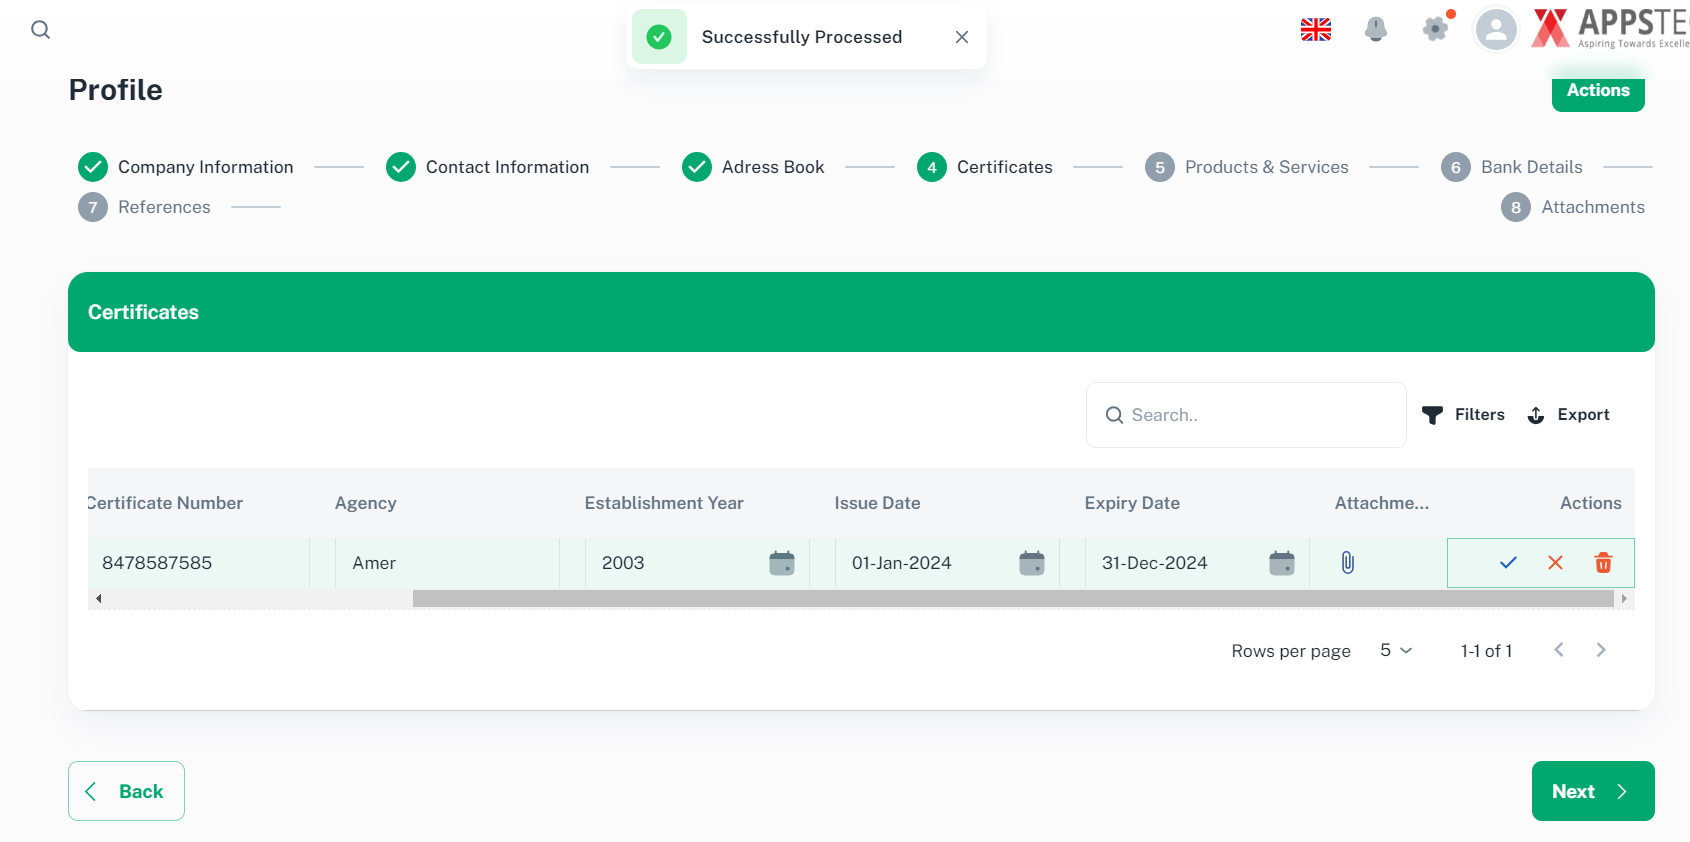Confirm row edit with blue checkmark
The image size is (1690, 842).
coord(1508,563)
